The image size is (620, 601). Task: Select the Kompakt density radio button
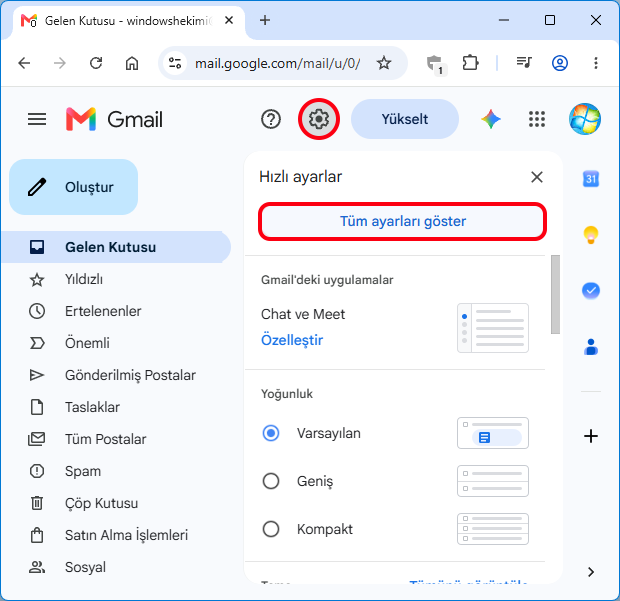click(271, 529)
